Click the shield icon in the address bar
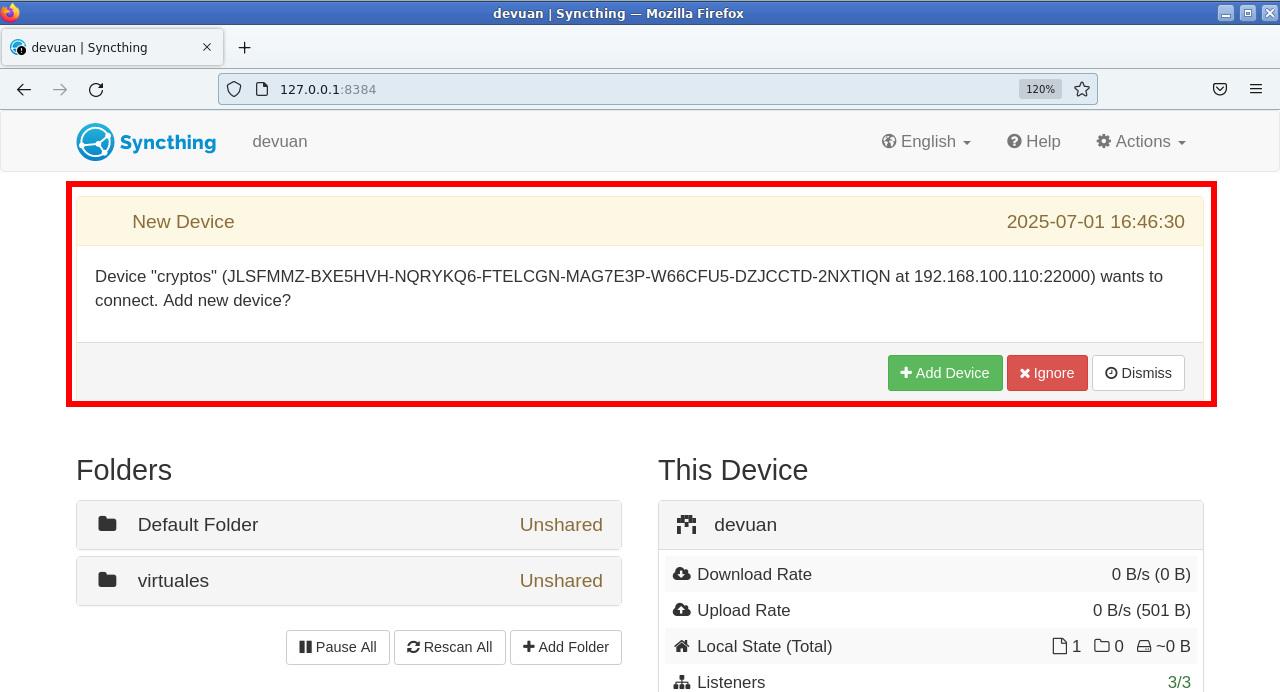This screenshot has height=692, width=1280. pos(233,89)
